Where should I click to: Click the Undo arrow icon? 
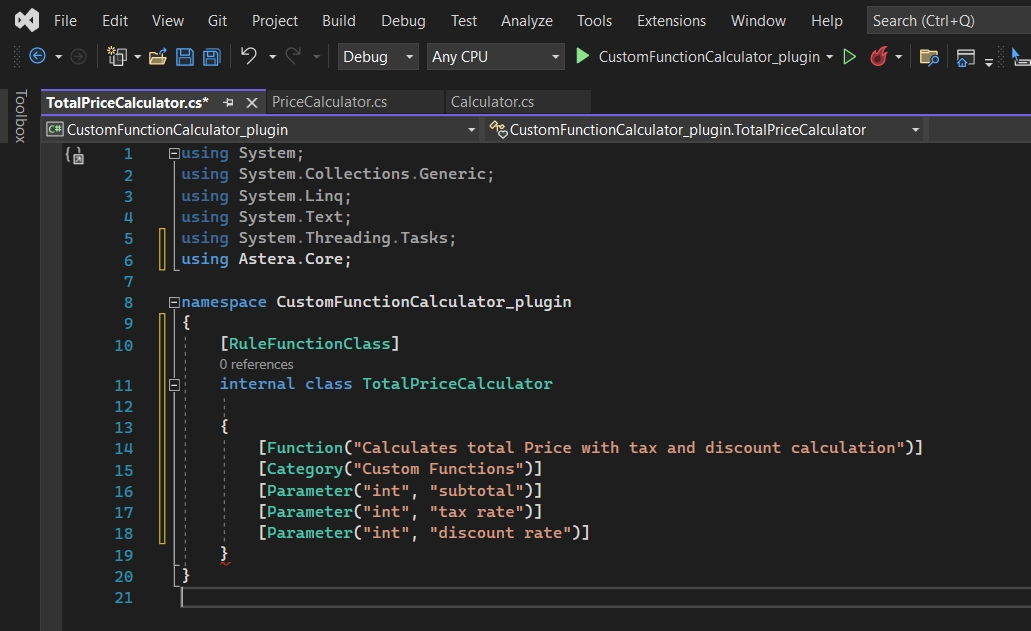coord(249,57)
